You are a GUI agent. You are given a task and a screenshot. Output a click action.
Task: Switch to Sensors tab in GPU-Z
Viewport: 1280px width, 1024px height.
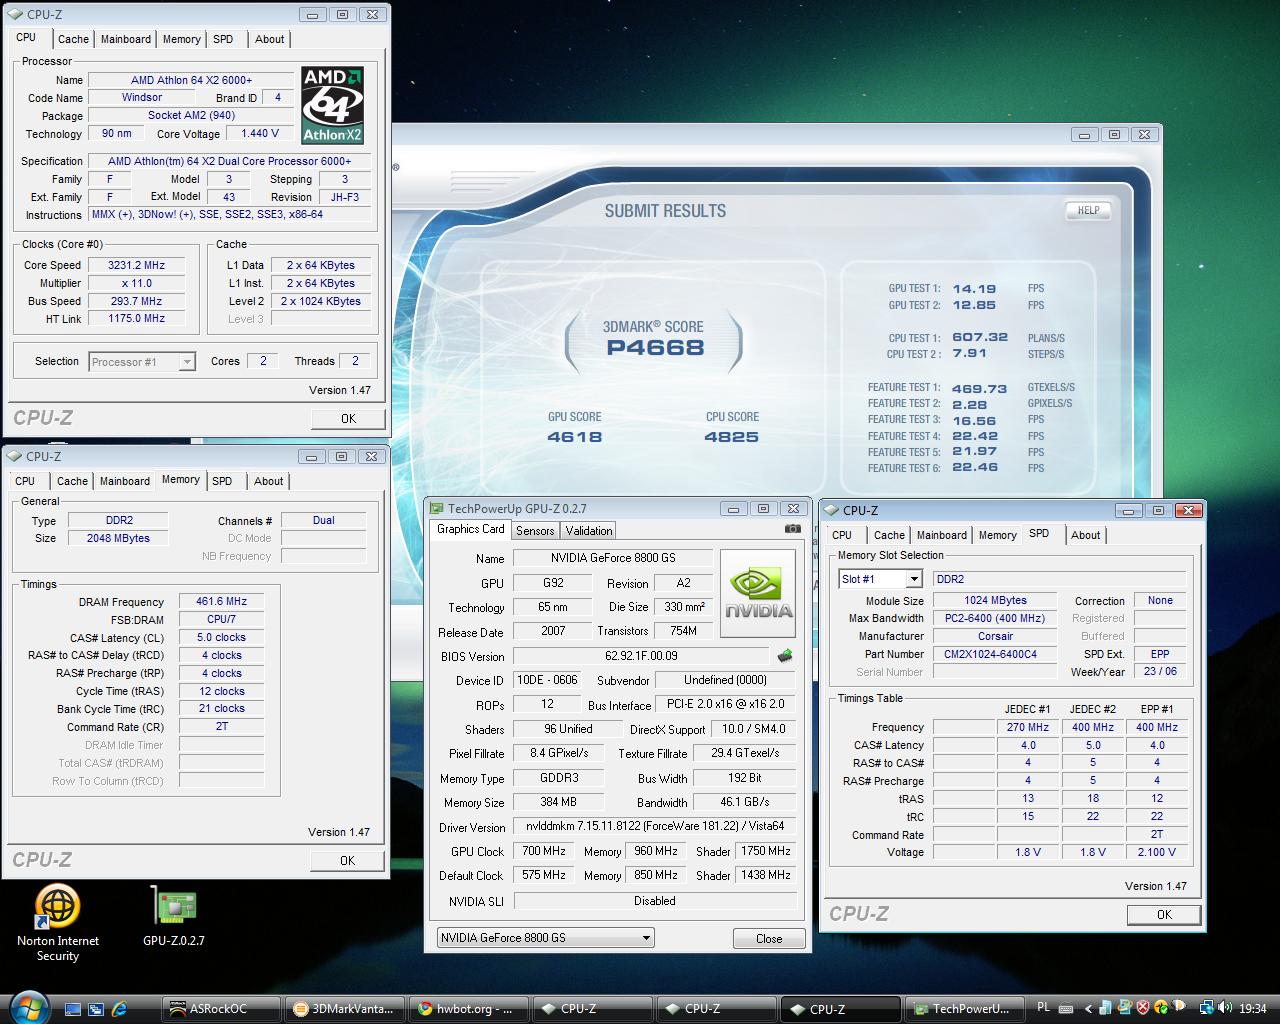535,531
